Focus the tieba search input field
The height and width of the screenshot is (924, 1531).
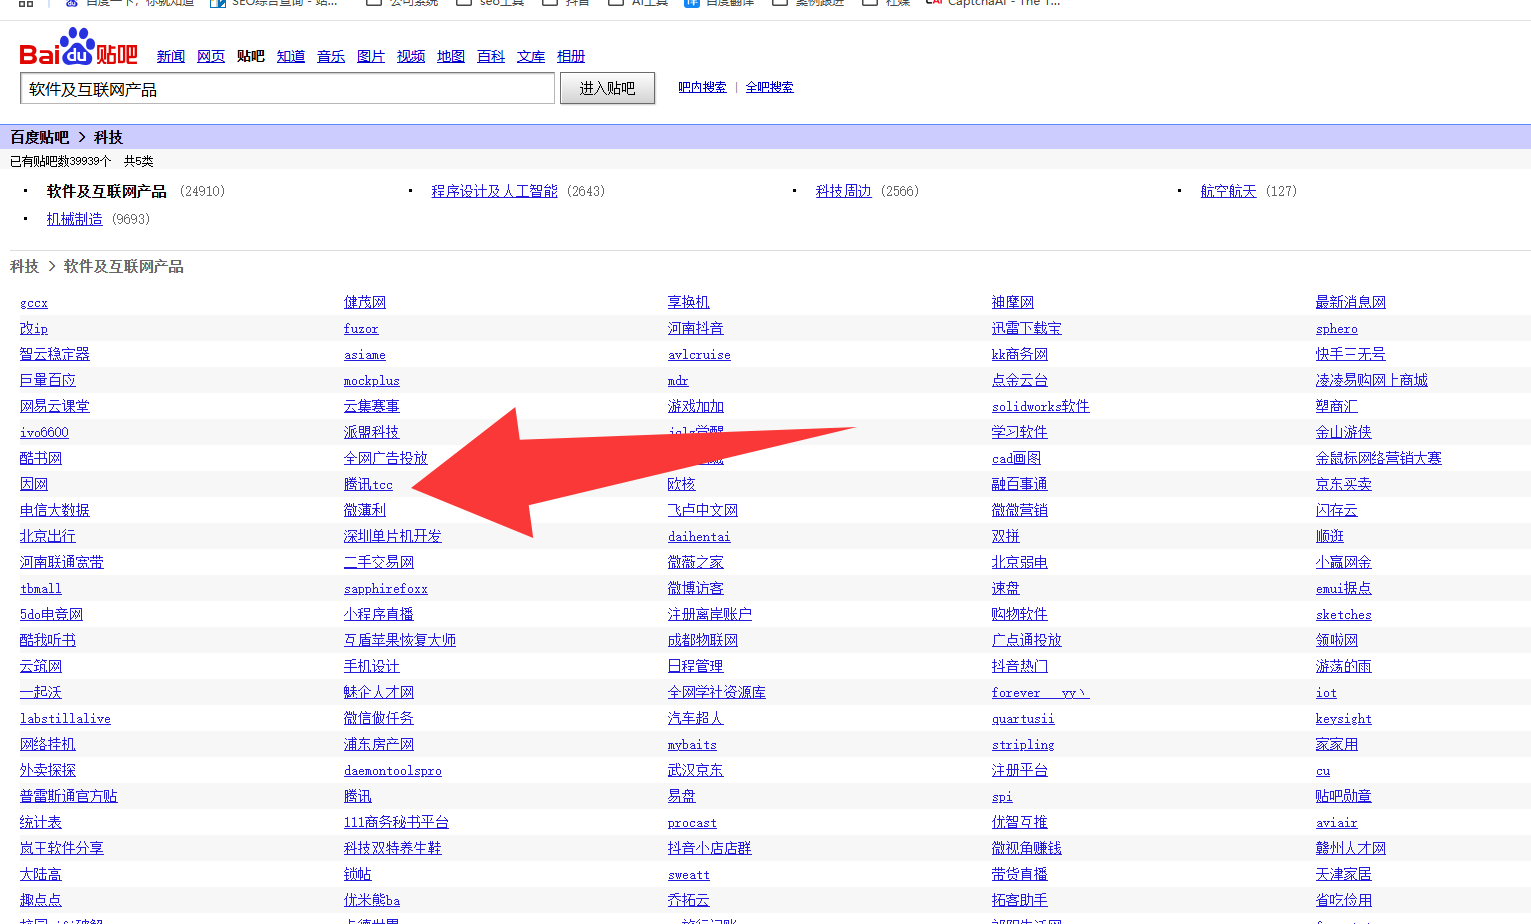pyautogui.click(x=287, y=89)
